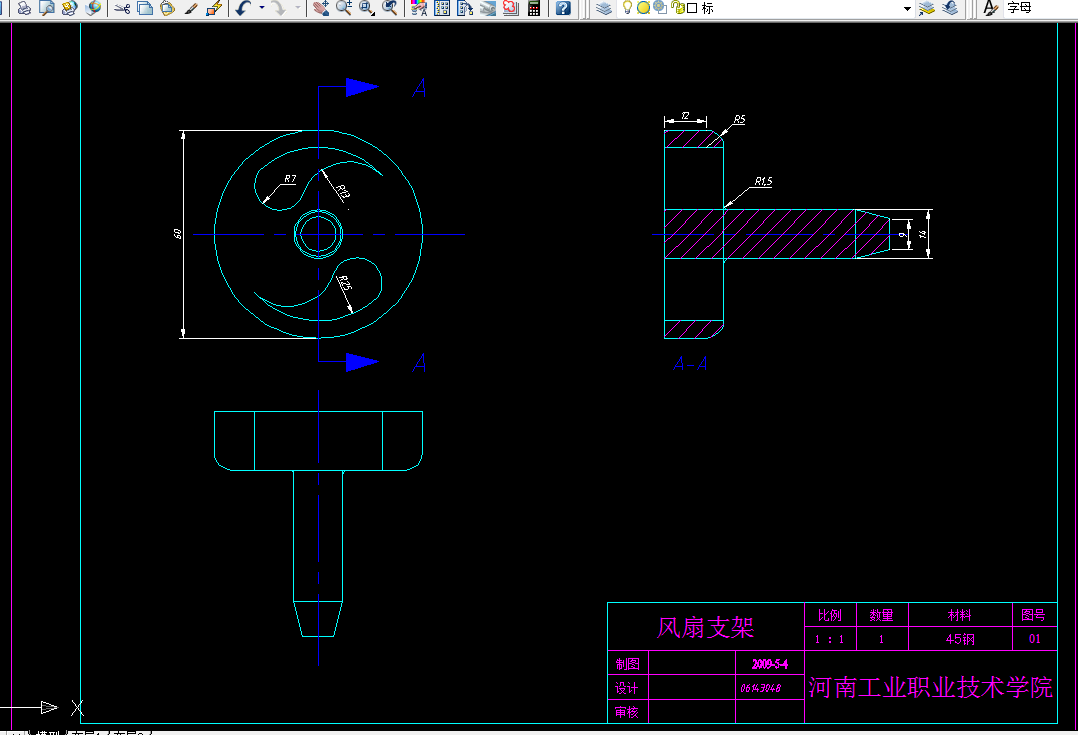This screenshot has width=1078, height=735.
Task: Select the Pan hand tool
Action: 320,8
